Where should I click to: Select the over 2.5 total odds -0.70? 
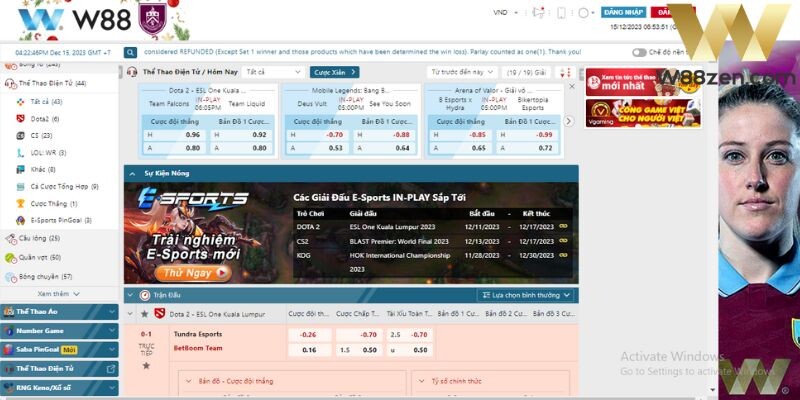point(409,335)
